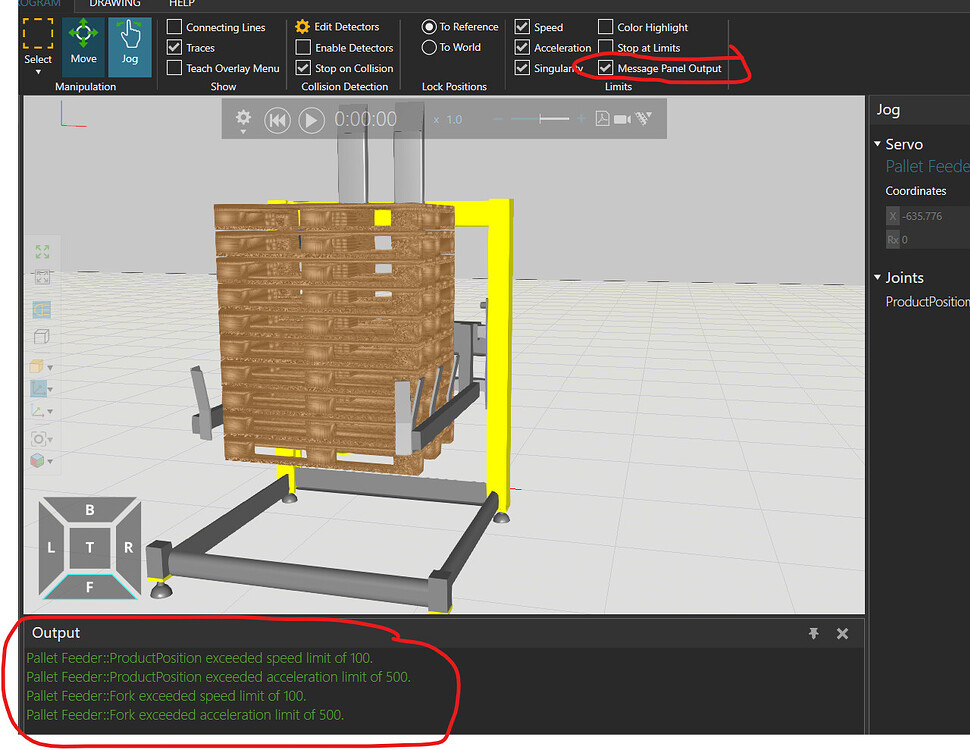Open simulation settings gear on playback bar
Screen dimensions: 970x750
[x=243, y=119]
